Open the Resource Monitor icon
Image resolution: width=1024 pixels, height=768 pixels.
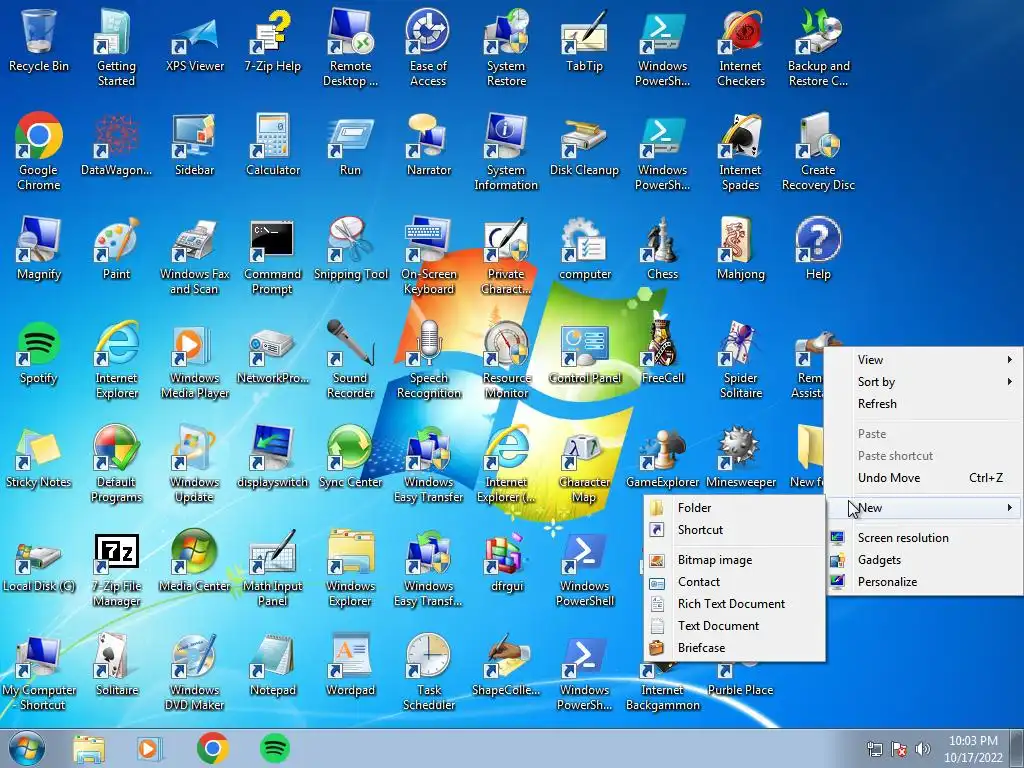[x=506, y=360]
